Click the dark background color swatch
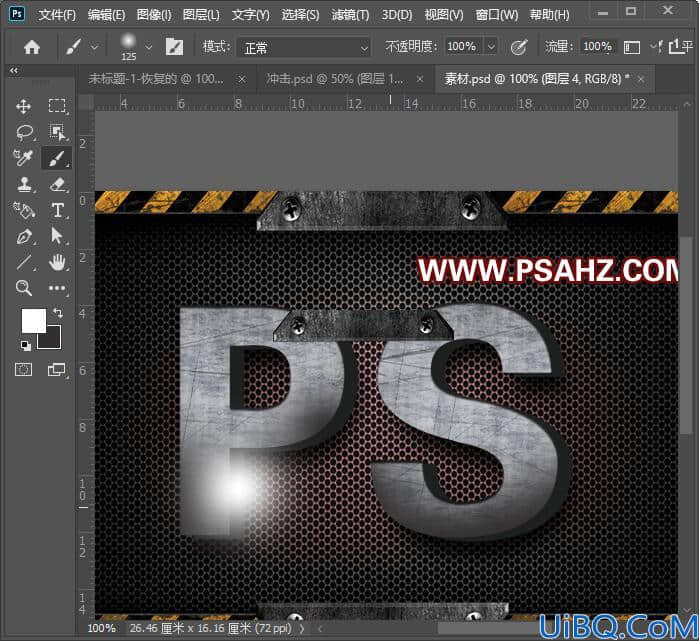The width and height of the screenshot is (699, 641). click(x=53, y=340)
